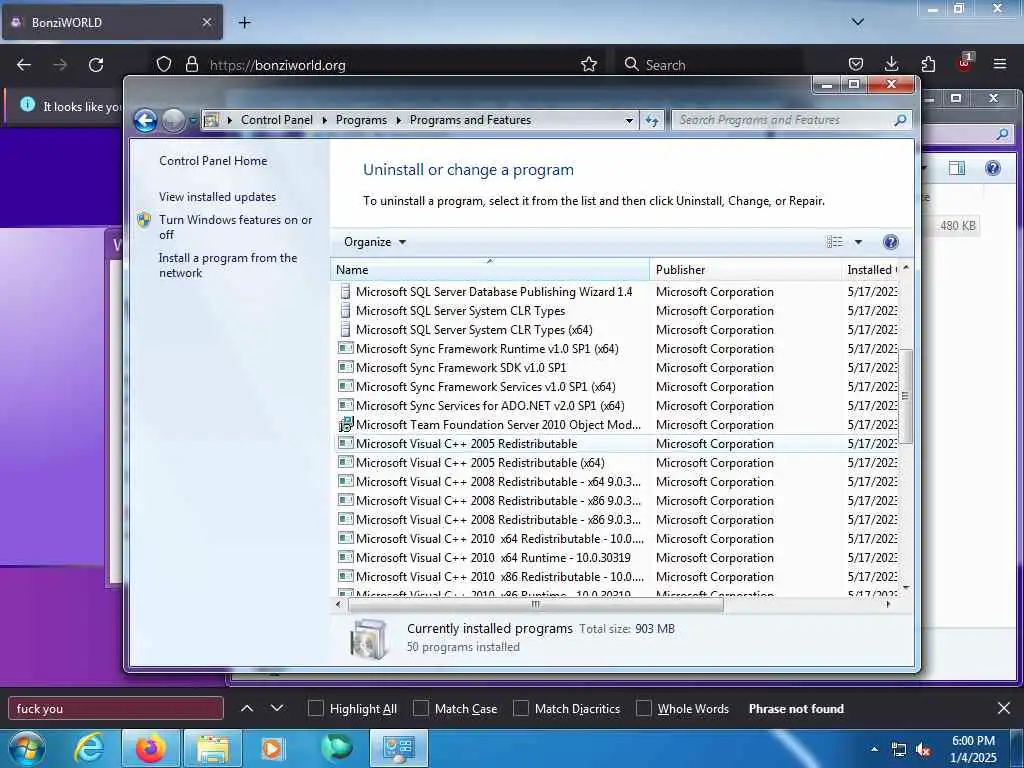Tick the Match Case checkbox
Viewport: 1024px width, 768px height.
coord(421,709)
